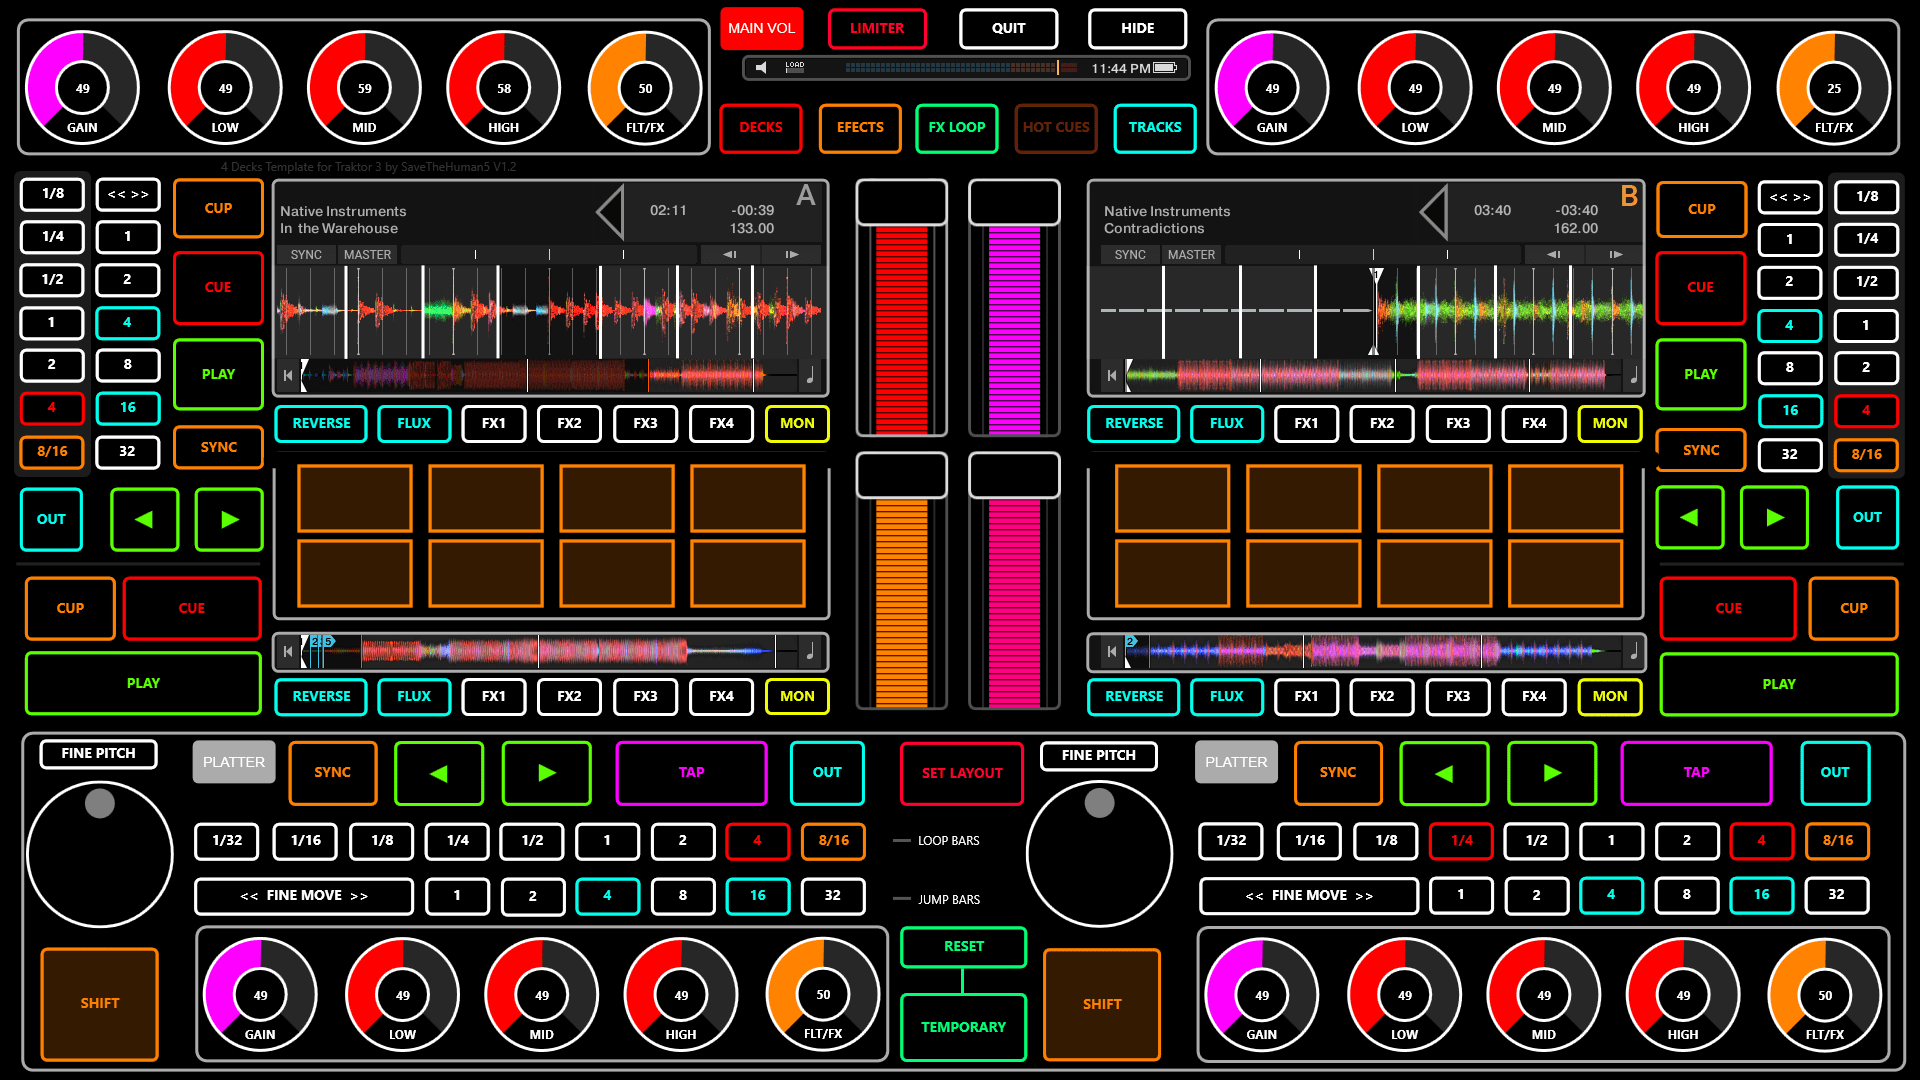This screenshot has width=1920, height=1080.
Task: Click Deck A tempo bend down arrow
Action: click(730, 255)
